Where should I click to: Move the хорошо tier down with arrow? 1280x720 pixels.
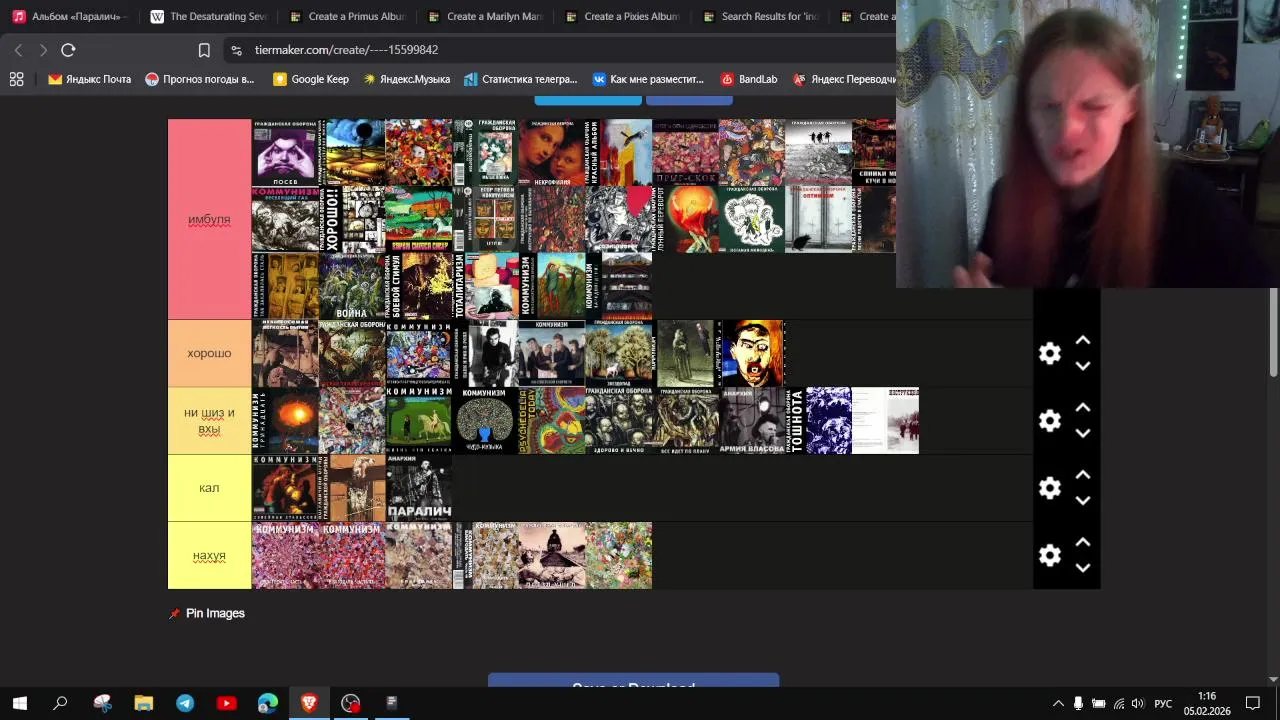click(1082, 366)
